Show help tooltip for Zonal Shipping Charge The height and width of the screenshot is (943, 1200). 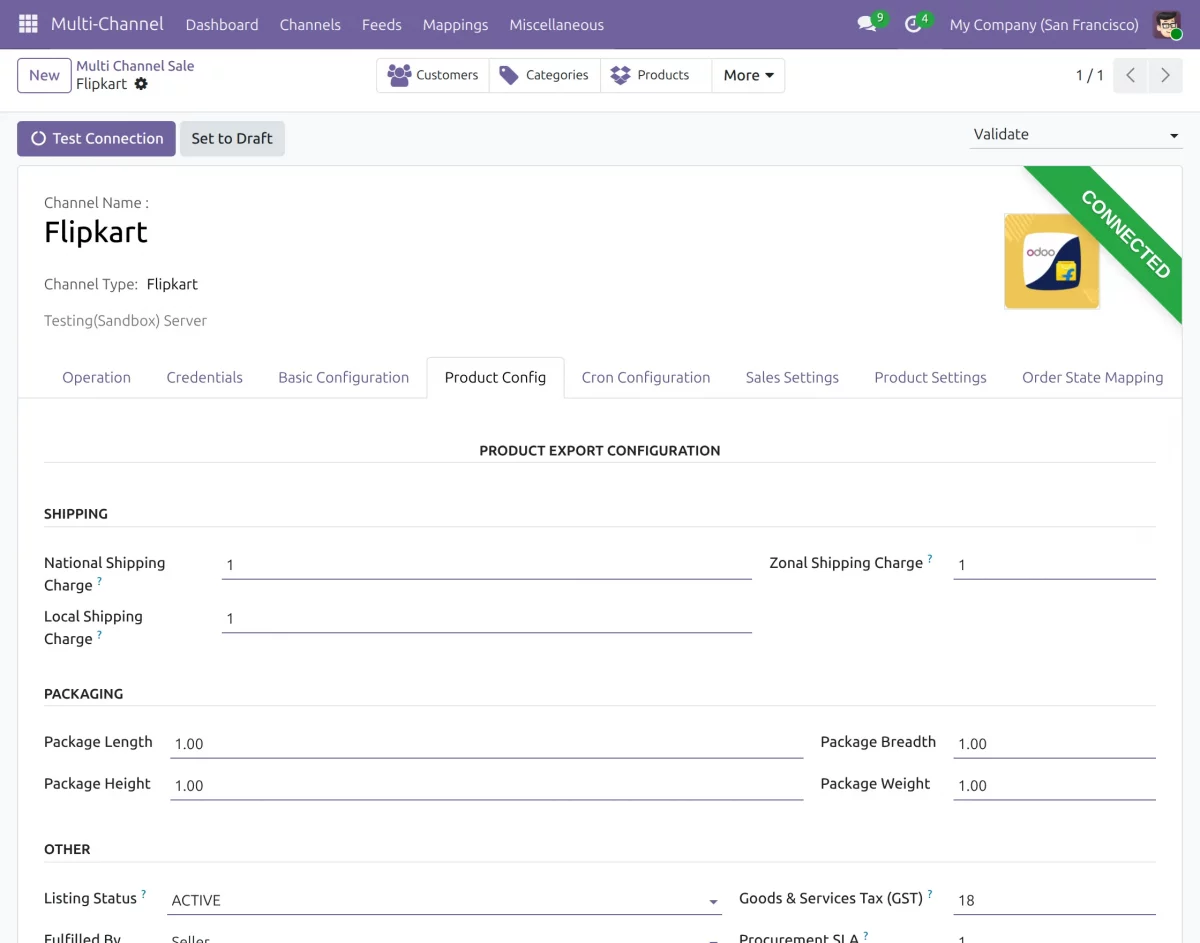(x=930, y=558)
